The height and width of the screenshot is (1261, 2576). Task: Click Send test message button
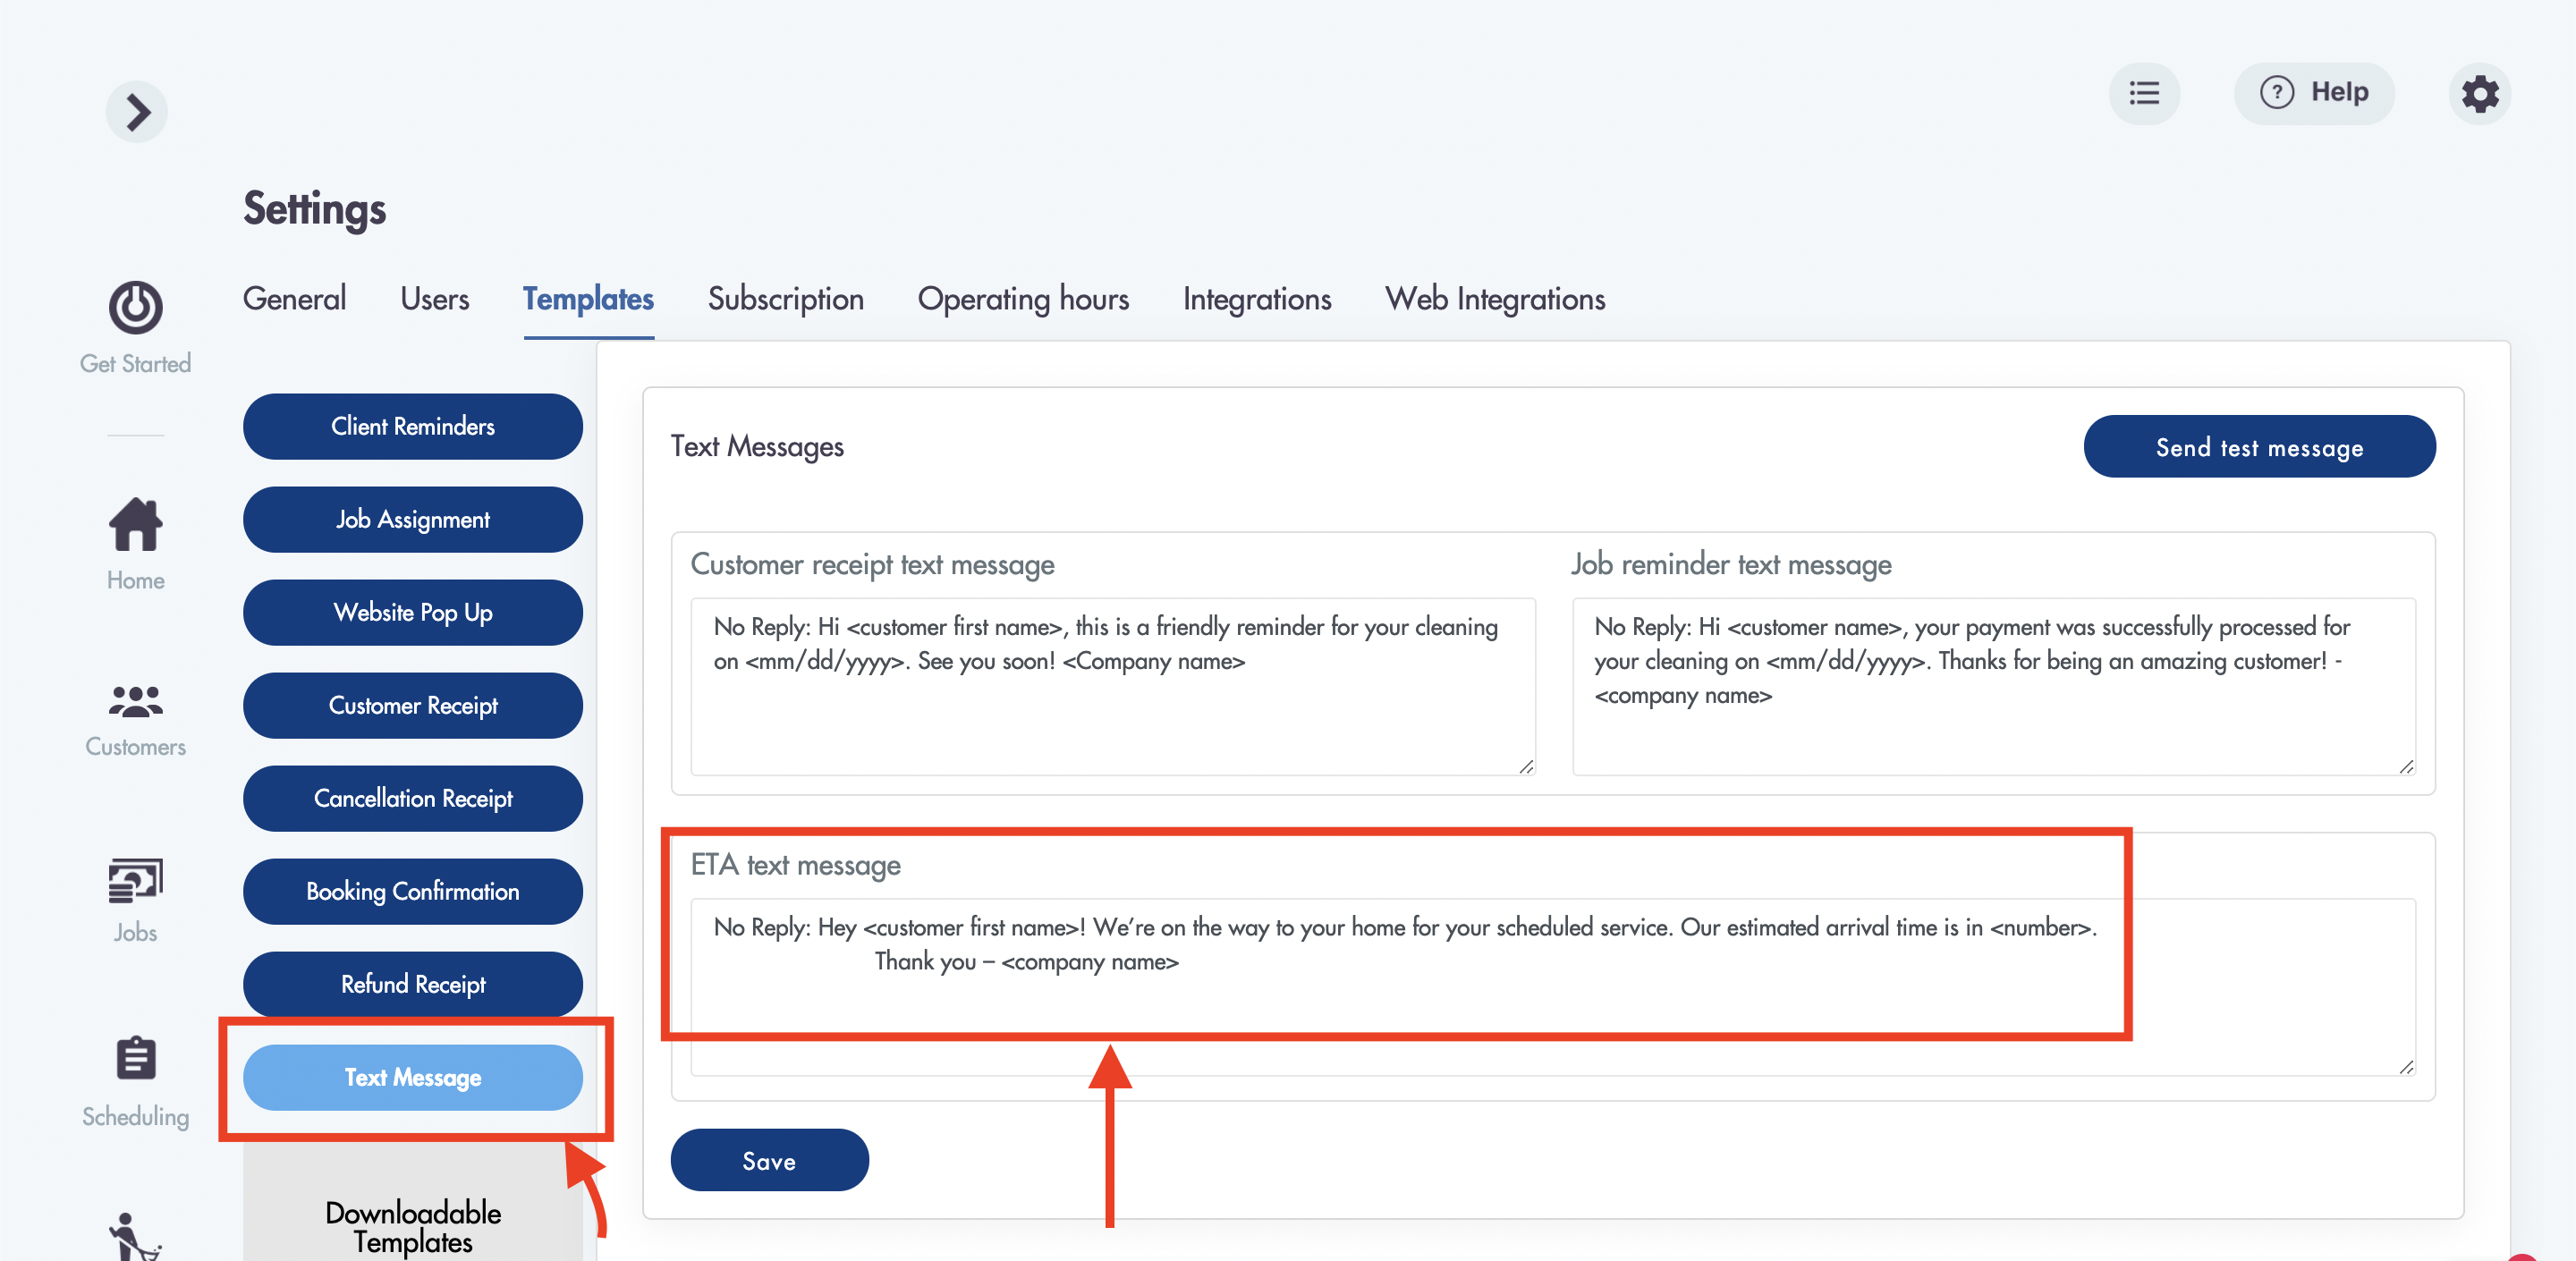[2259, 446]
